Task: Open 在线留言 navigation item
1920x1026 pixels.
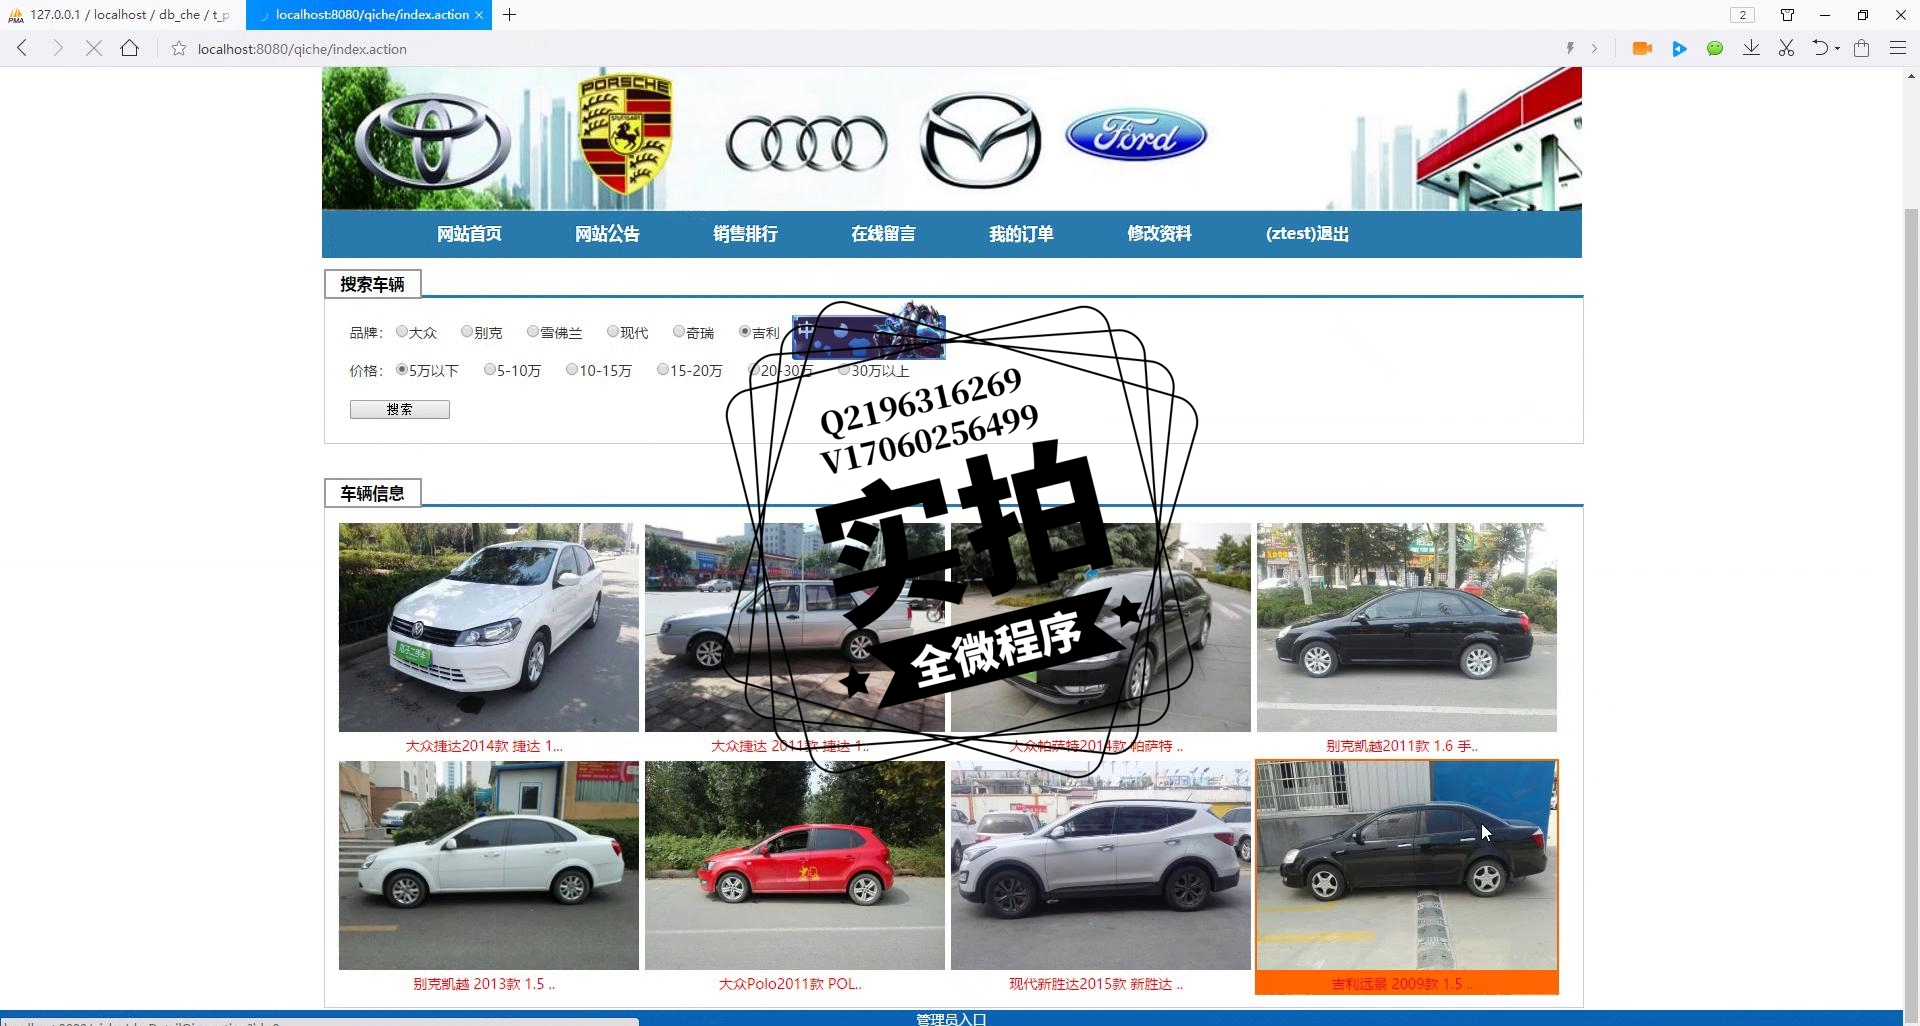Action: (883, 234)
